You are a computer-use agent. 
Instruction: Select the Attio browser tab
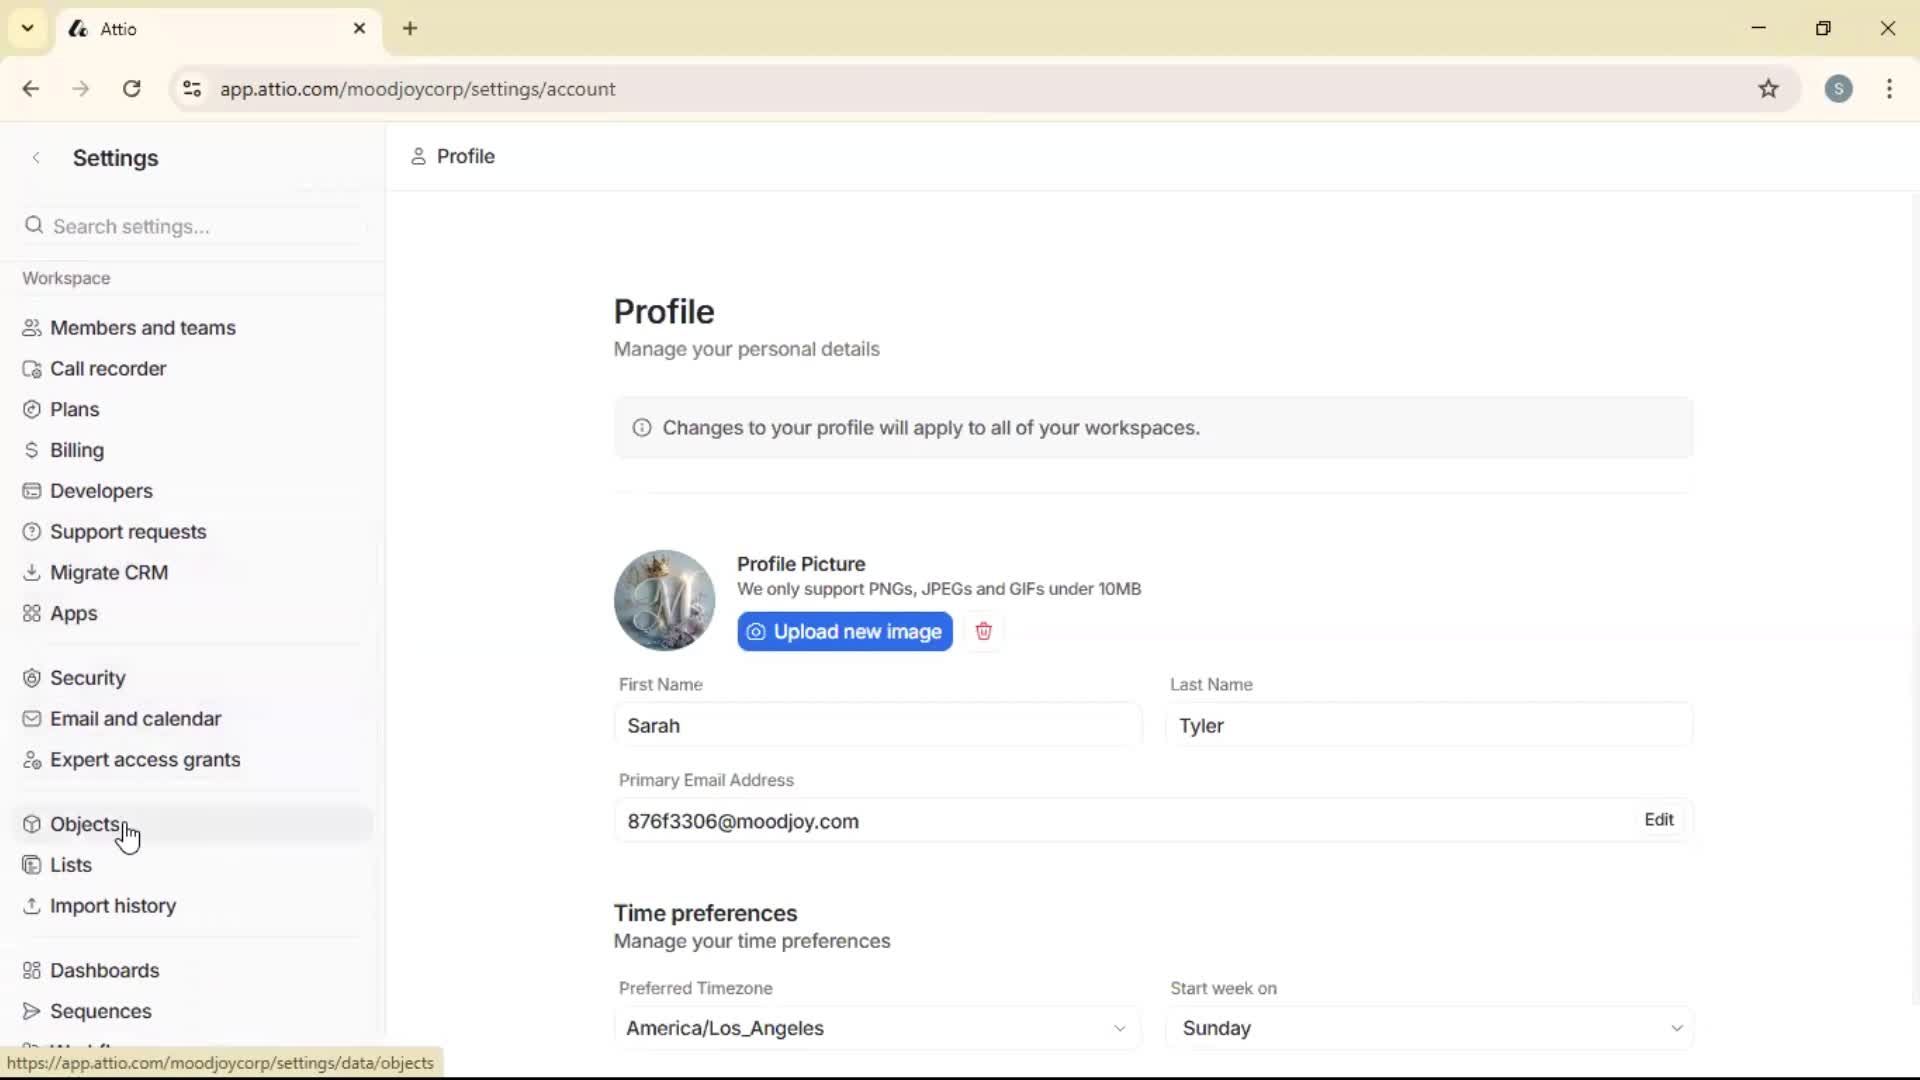pos(220,29)
